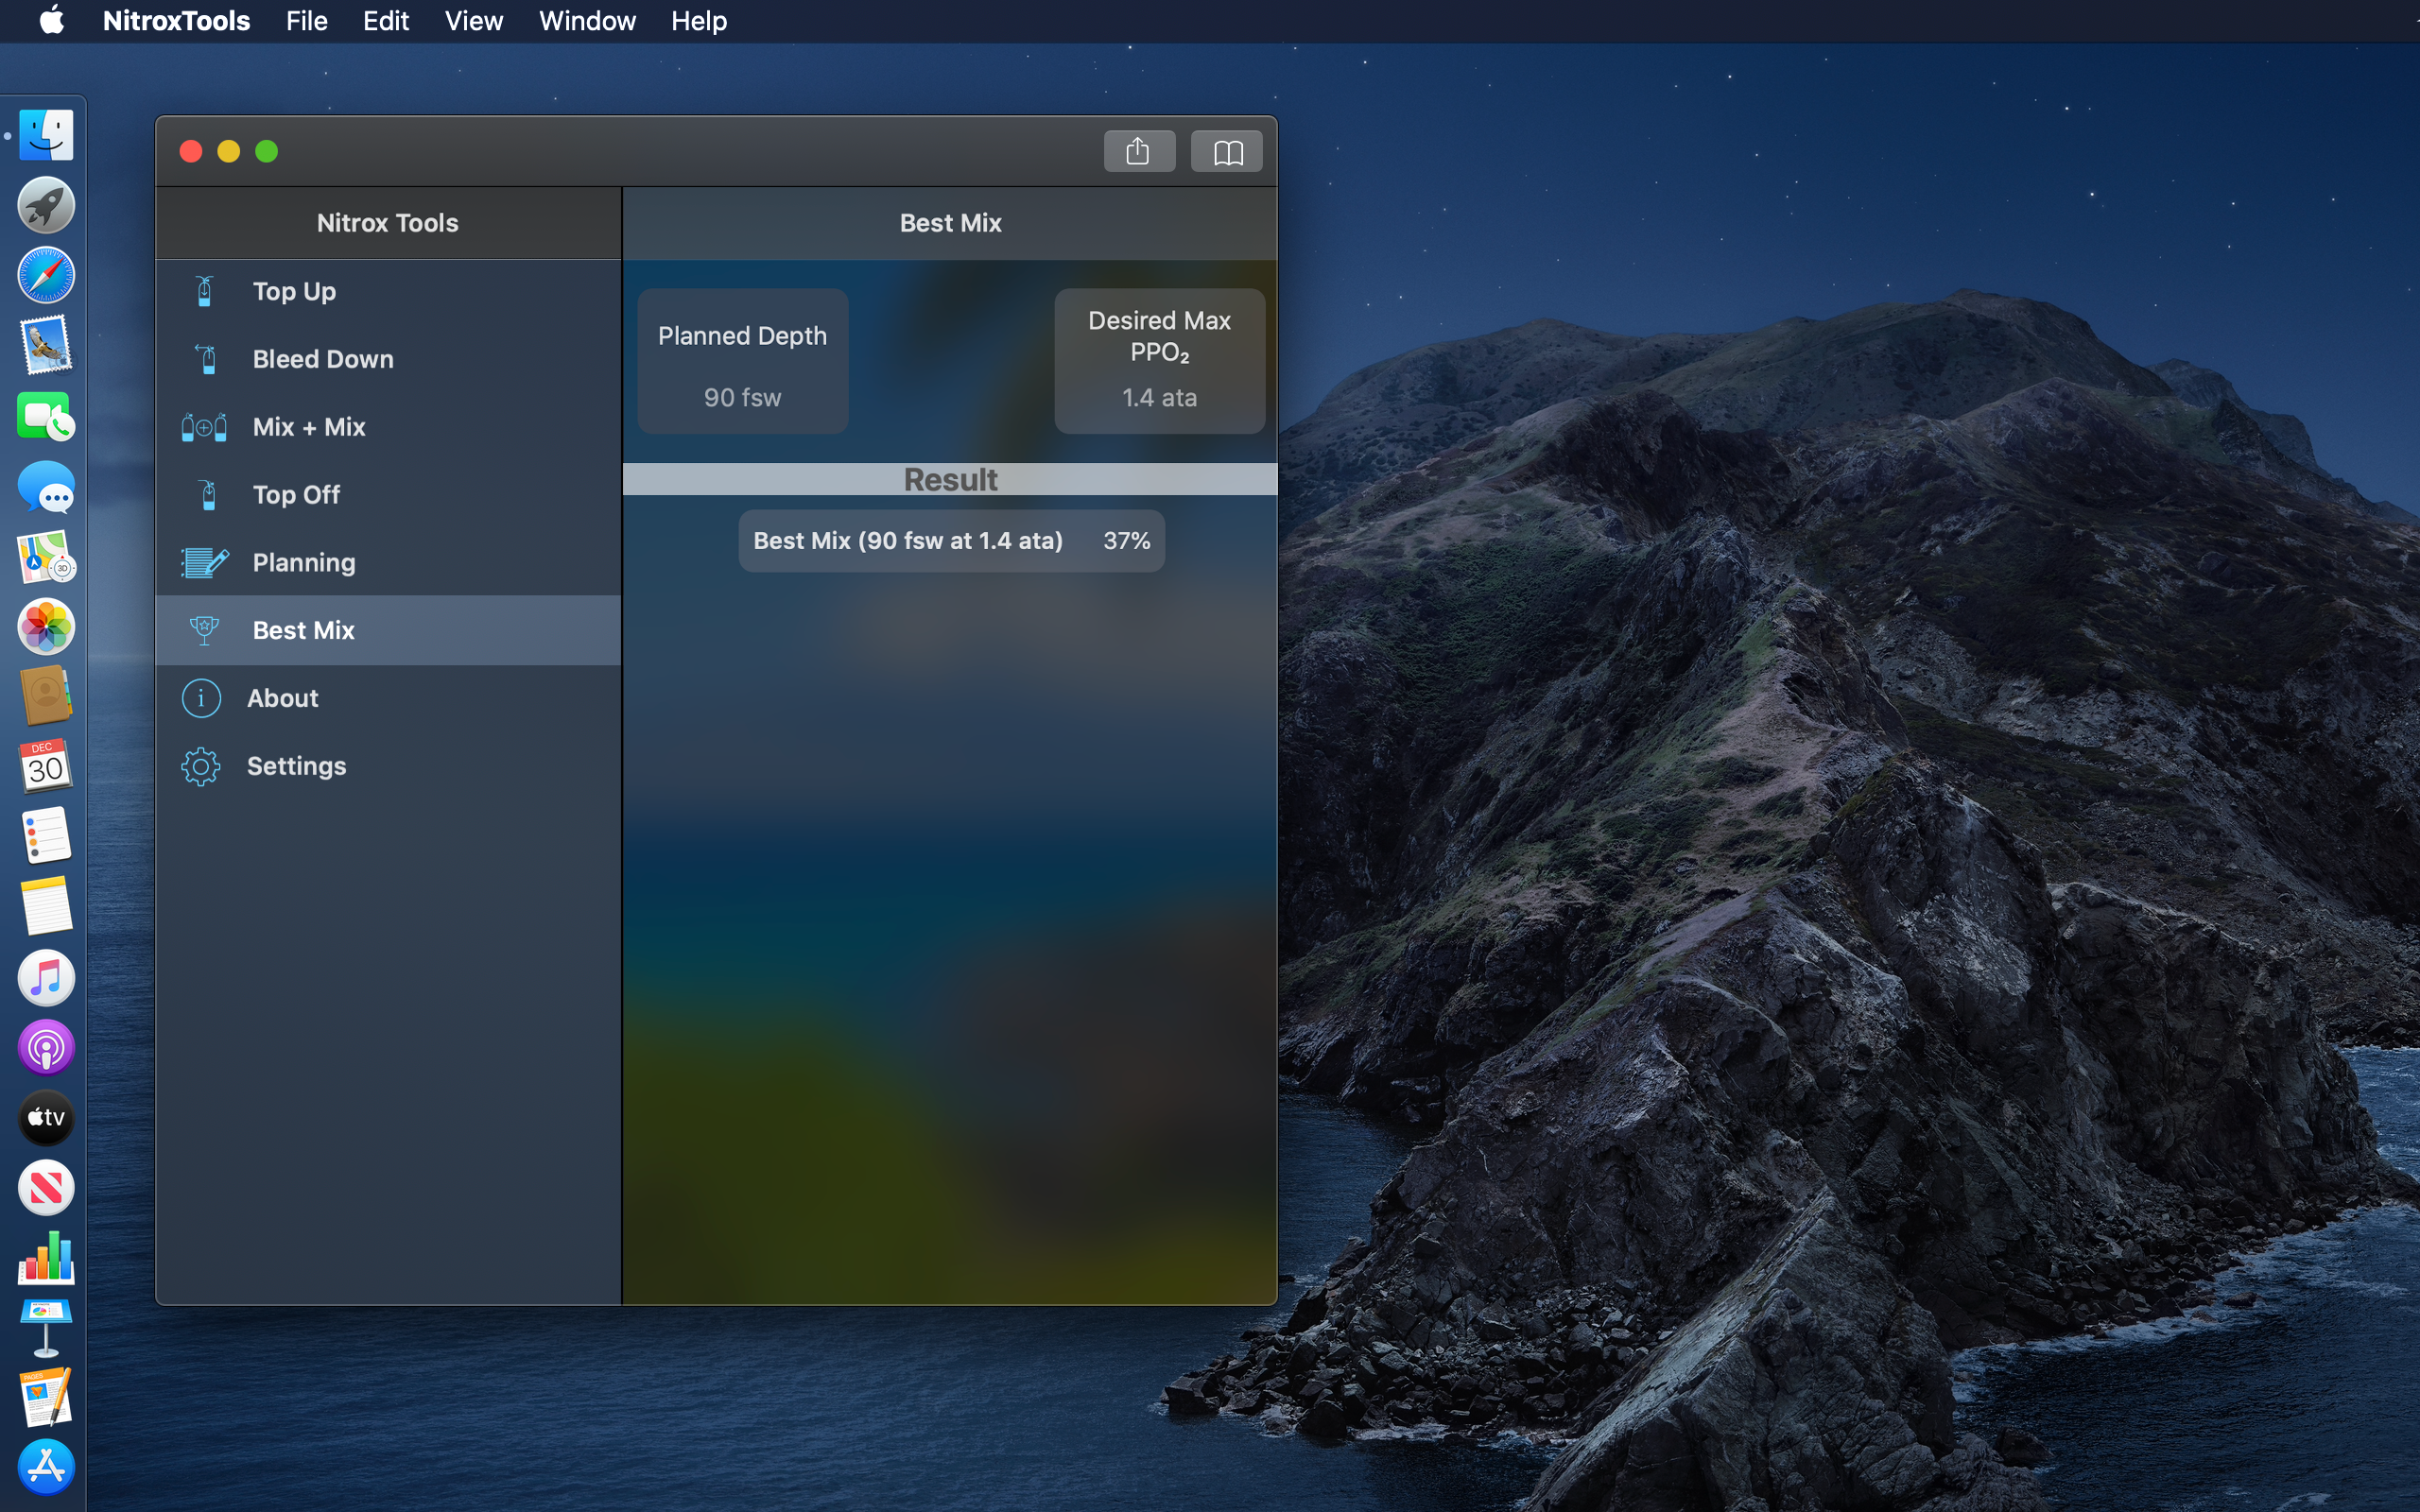Open Mail stamp icon in Dock
The height and width of the screenshot is (1512, 2420).
click(46, 345)
